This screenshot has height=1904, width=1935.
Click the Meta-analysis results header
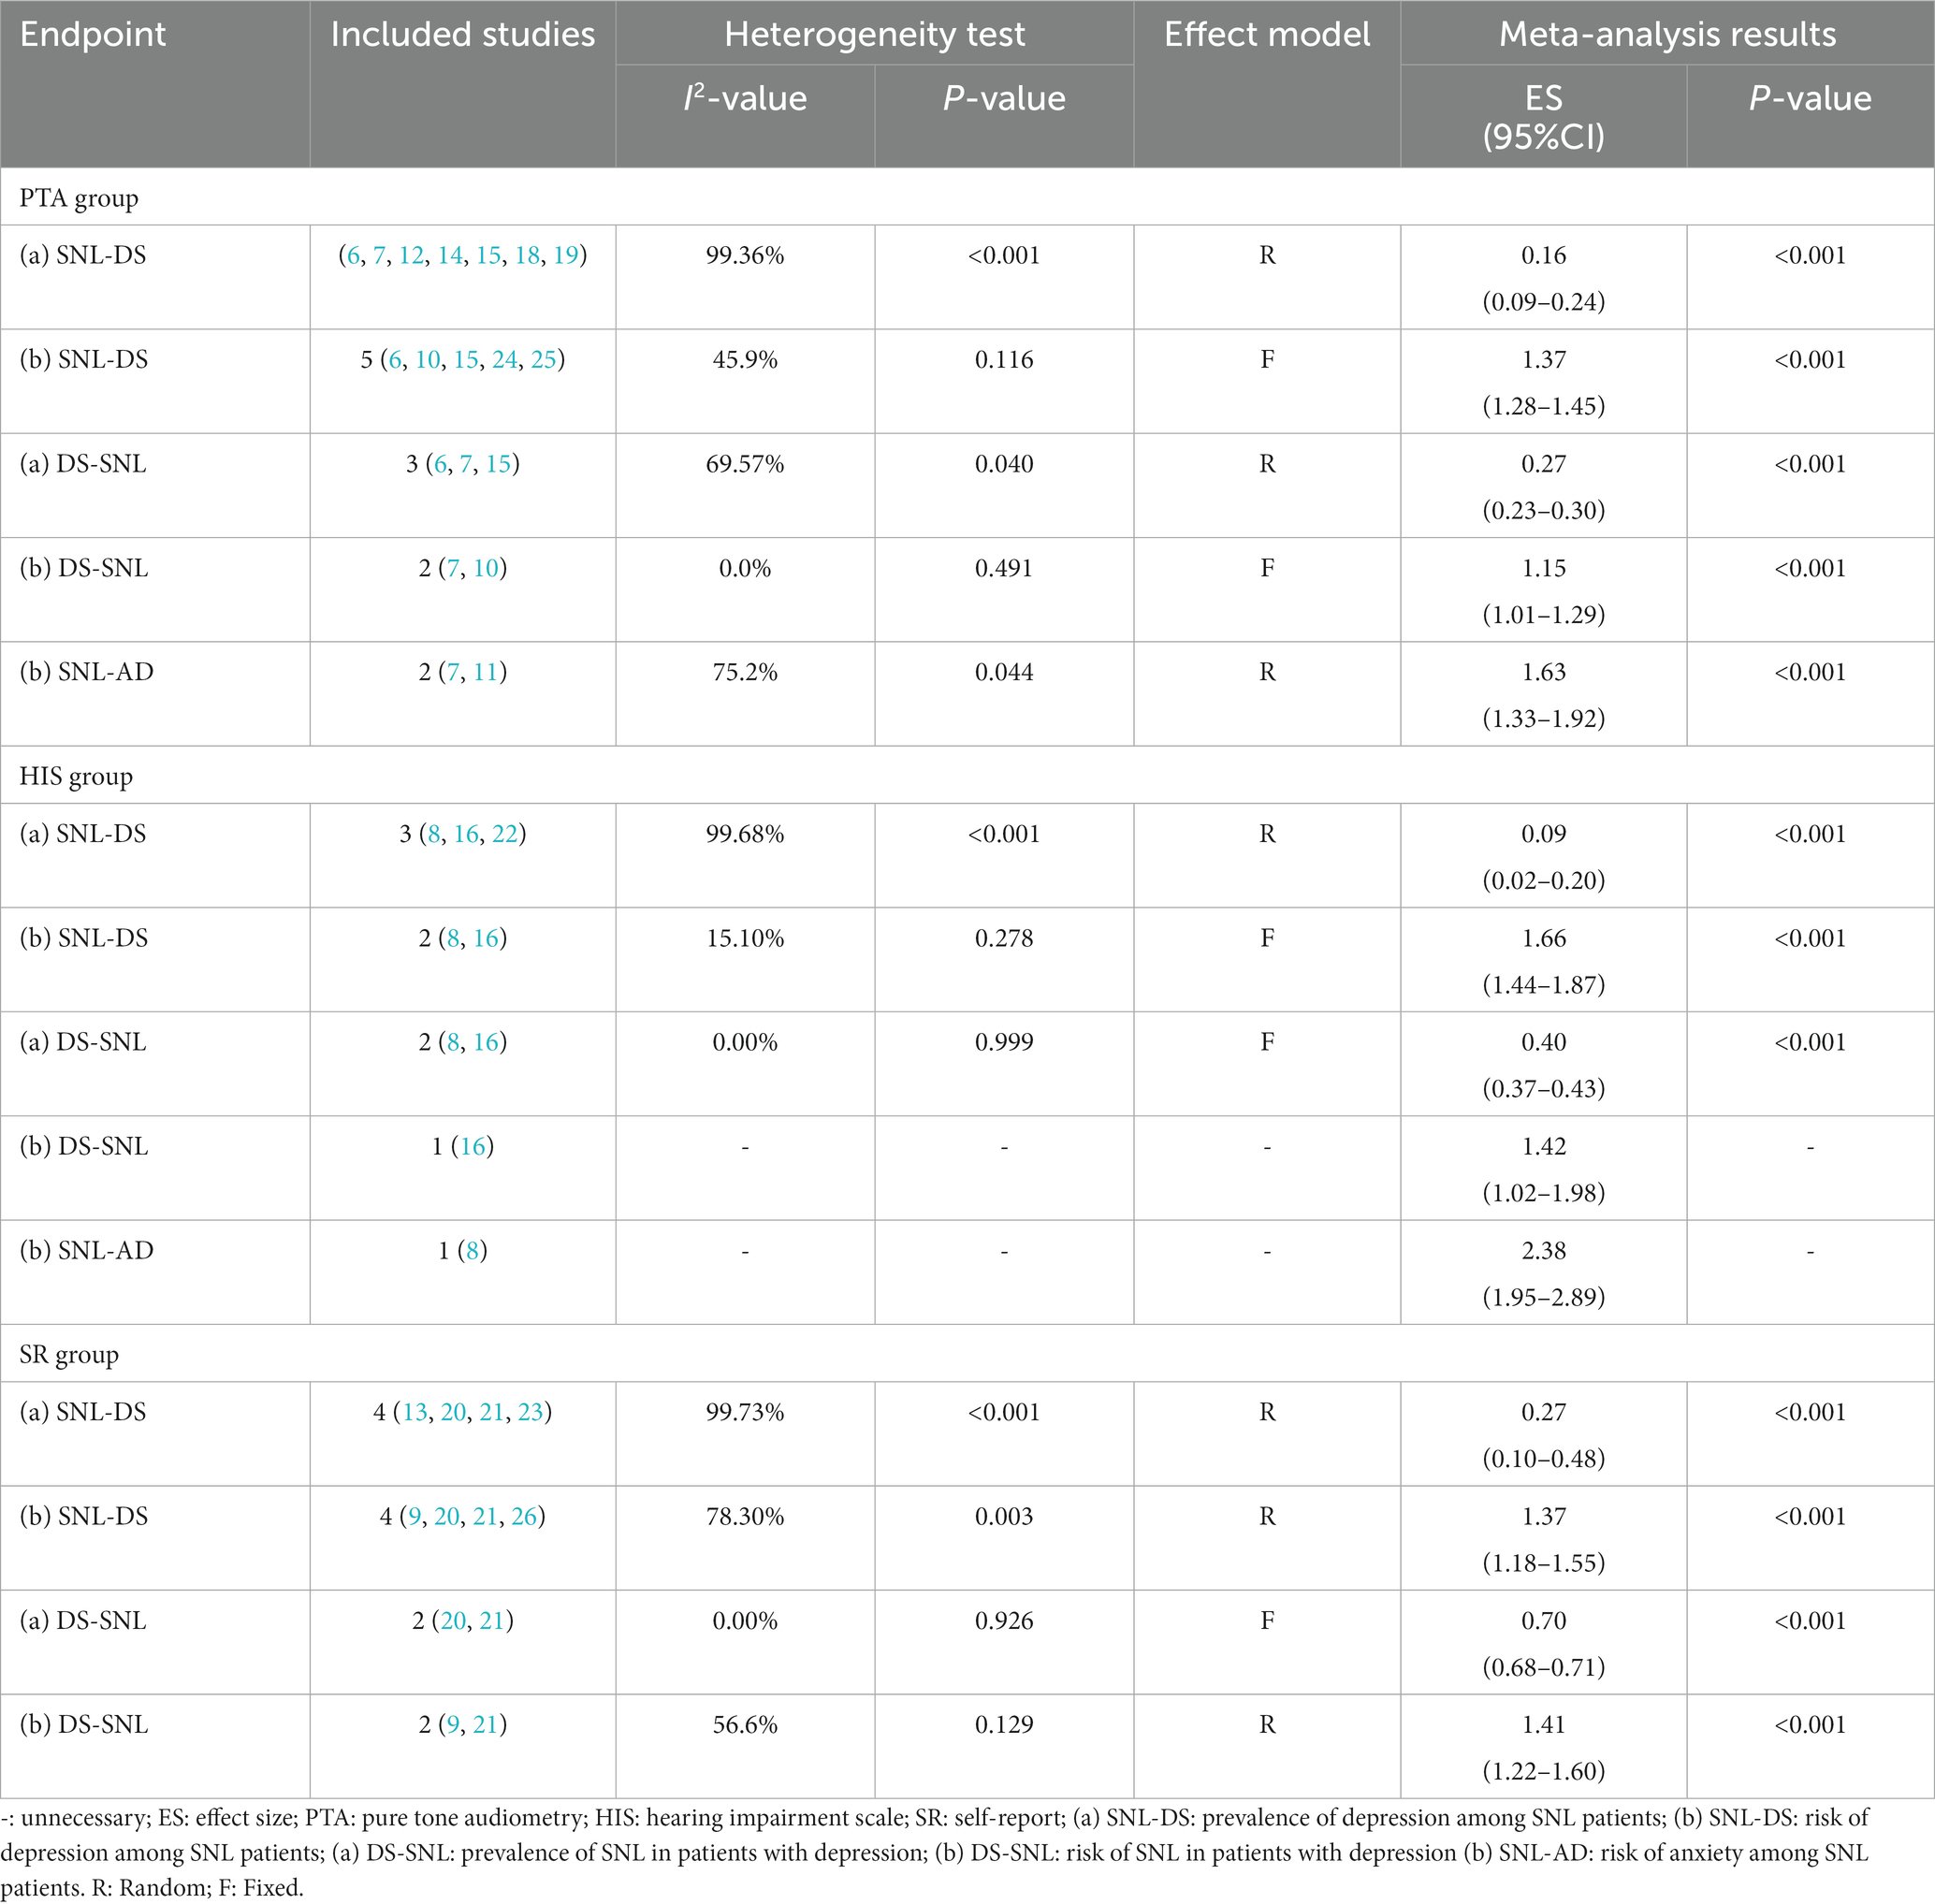(1667, 35)
